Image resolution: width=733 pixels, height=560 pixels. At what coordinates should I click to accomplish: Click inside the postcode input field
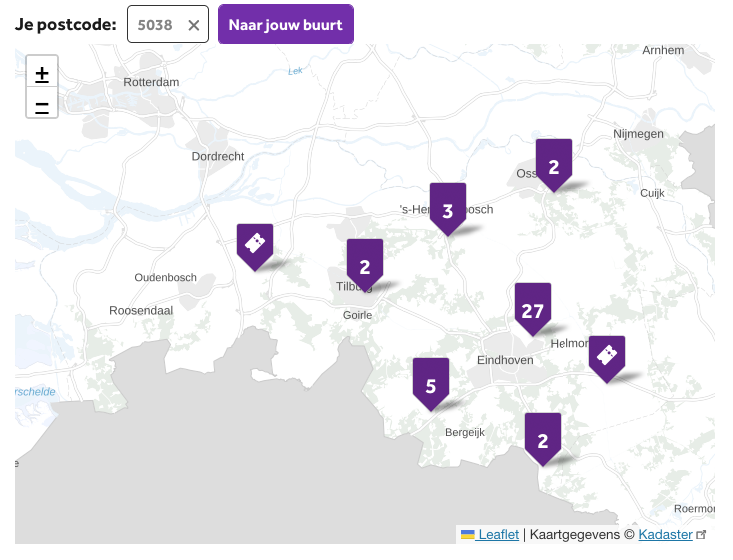pyautogui.click(x=156, y=25)
